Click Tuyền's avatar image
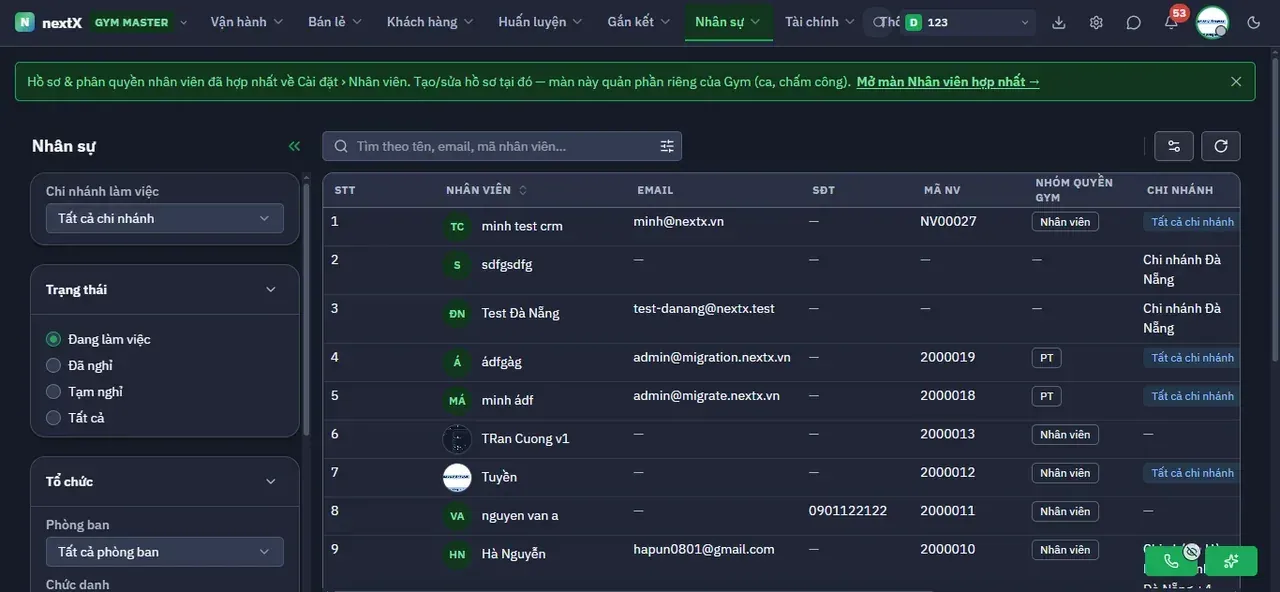 (x=457, y=477)
